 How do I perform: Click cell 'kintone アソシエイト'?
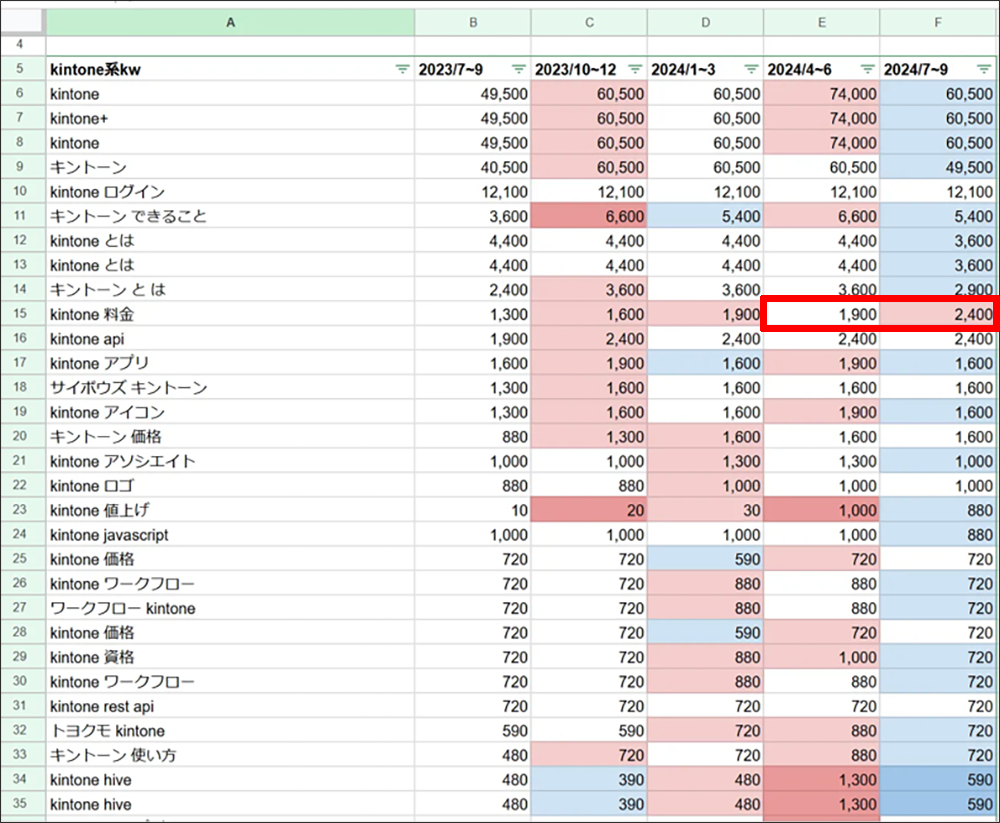[230, 461]
